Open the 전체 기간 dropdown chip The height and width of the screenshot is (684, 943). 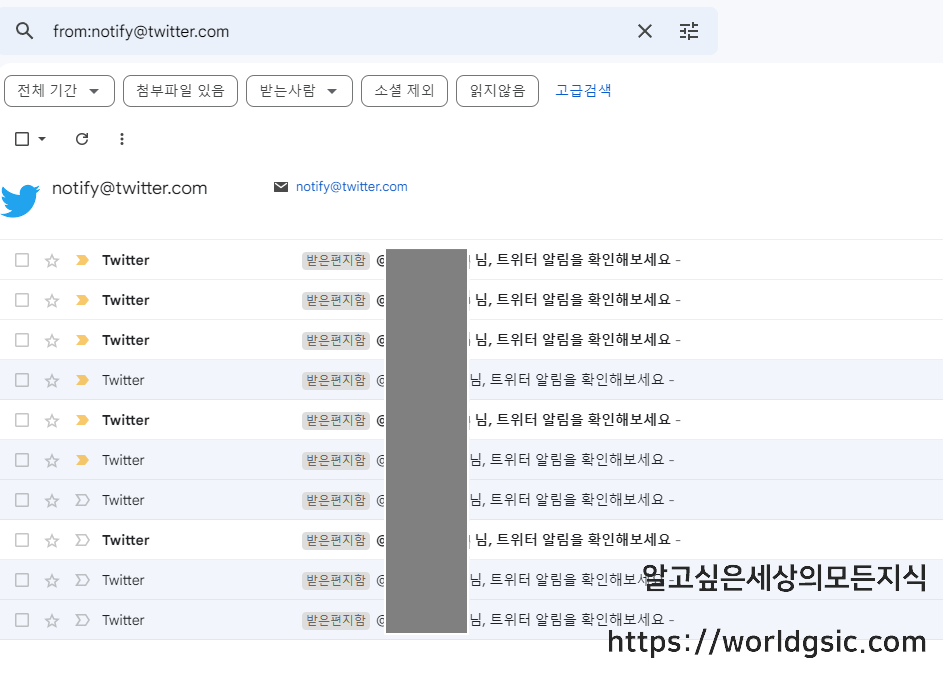coord(59,91)
